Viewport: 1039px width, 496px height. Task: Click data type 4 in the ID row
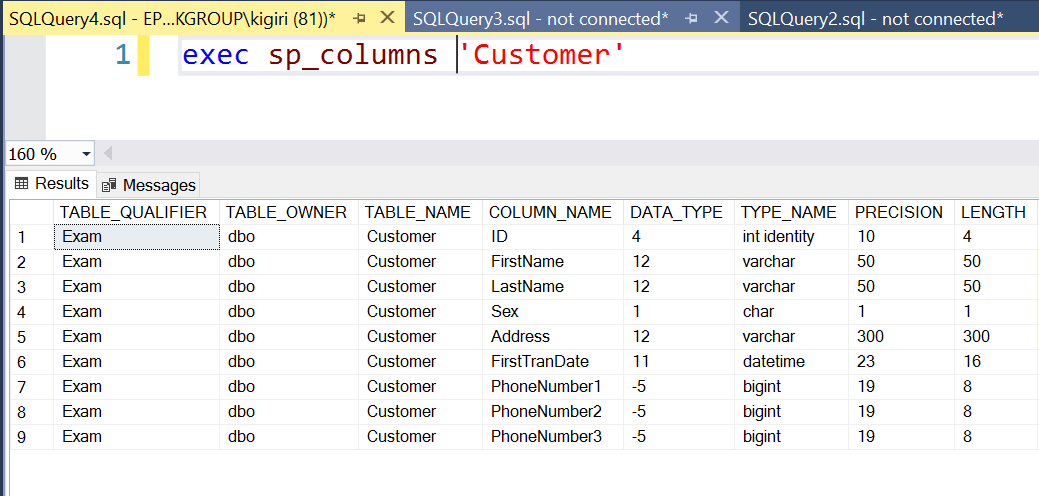679,236
